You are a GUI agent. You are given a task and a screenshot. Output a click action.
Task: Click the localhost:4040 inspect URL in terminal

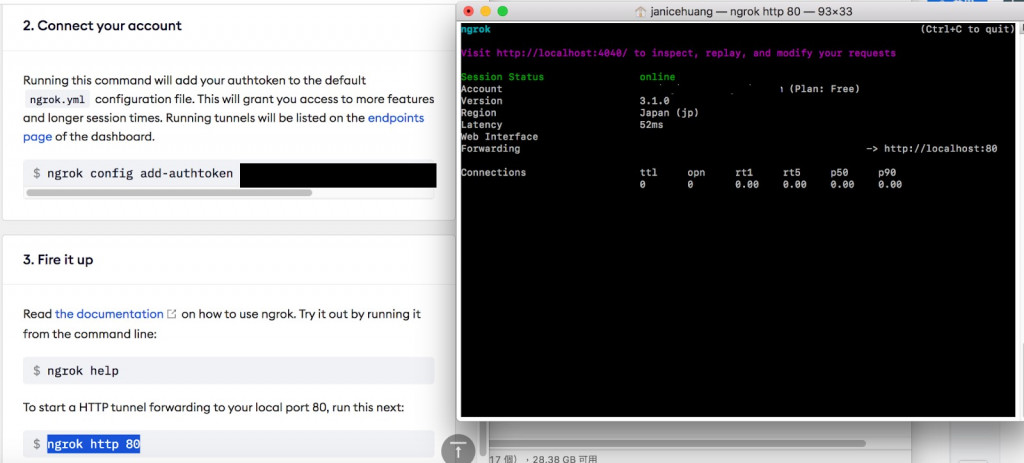pyautogui.click(x=562, y=53)
